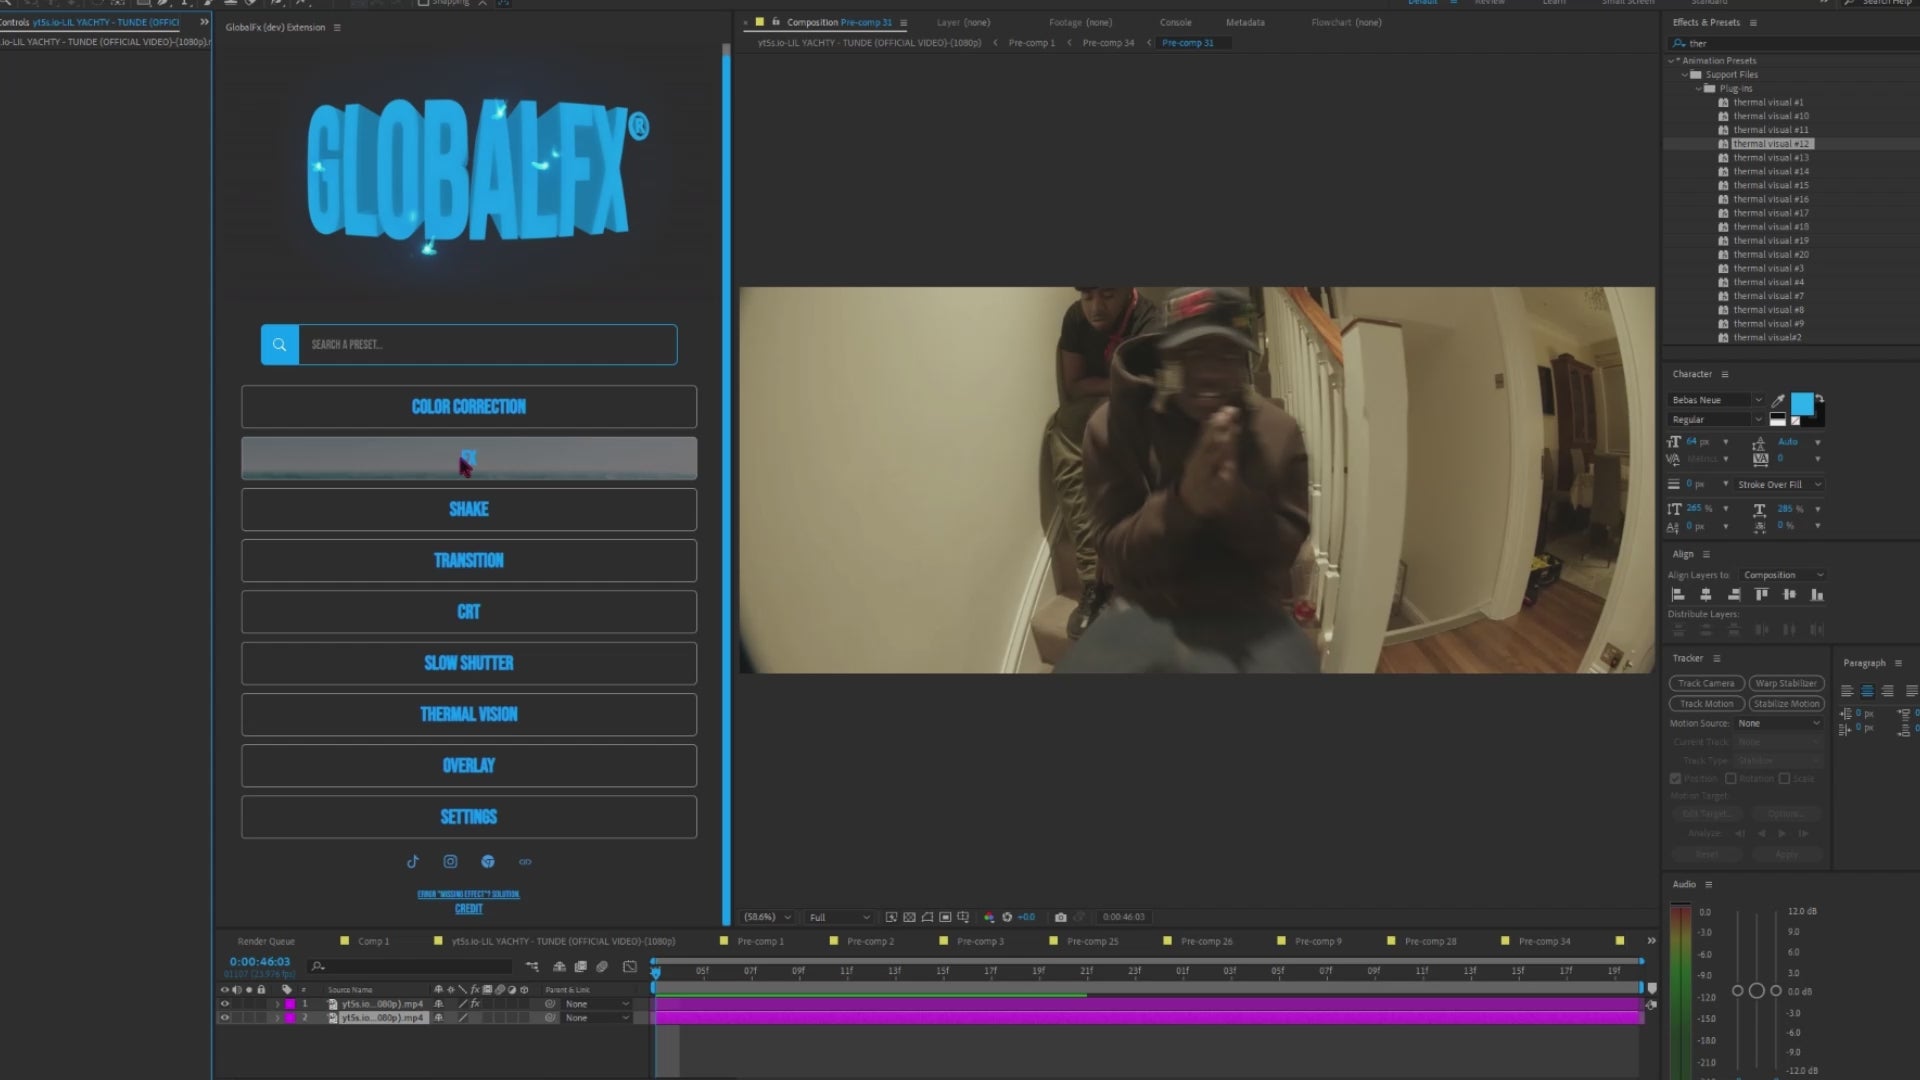This screenshot has width=1920, height=1080.
Task: Open the Console tab in viewer
Action: pos(1175,22)
